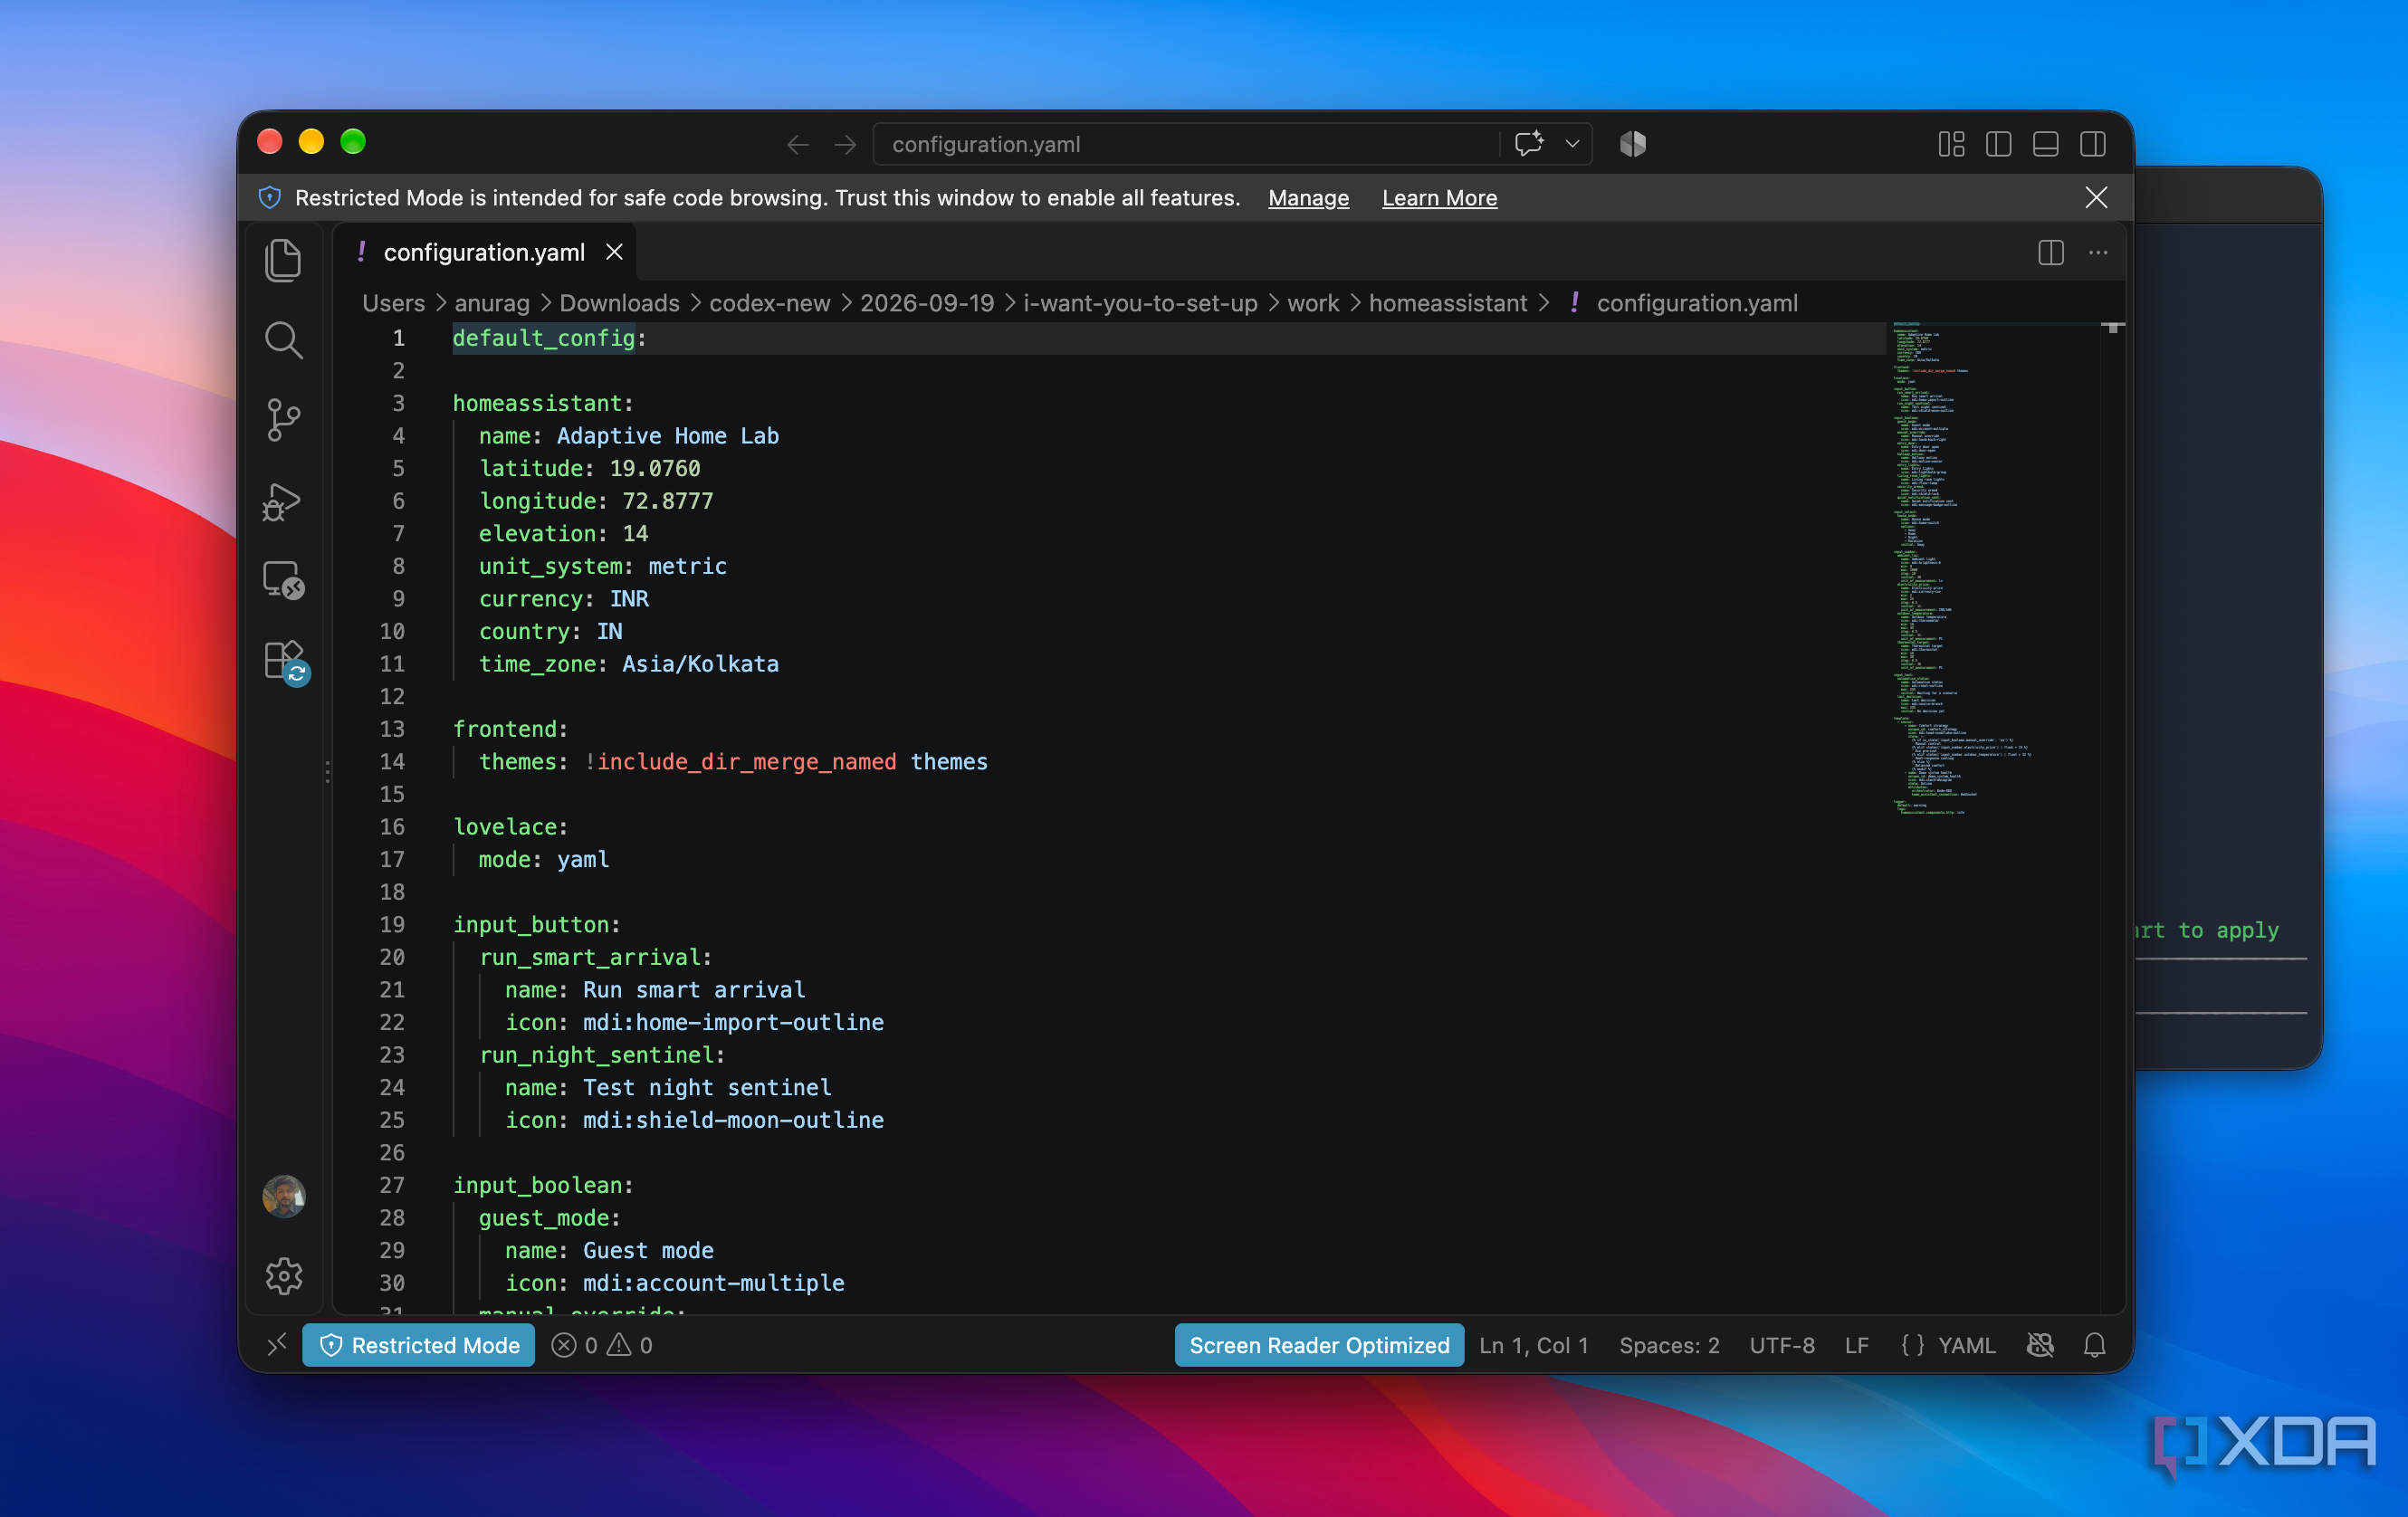This screenshot has width=2408, height=1517.
Task: Dismiss the Restricted Mode banner
Action: pos(2096,198)
